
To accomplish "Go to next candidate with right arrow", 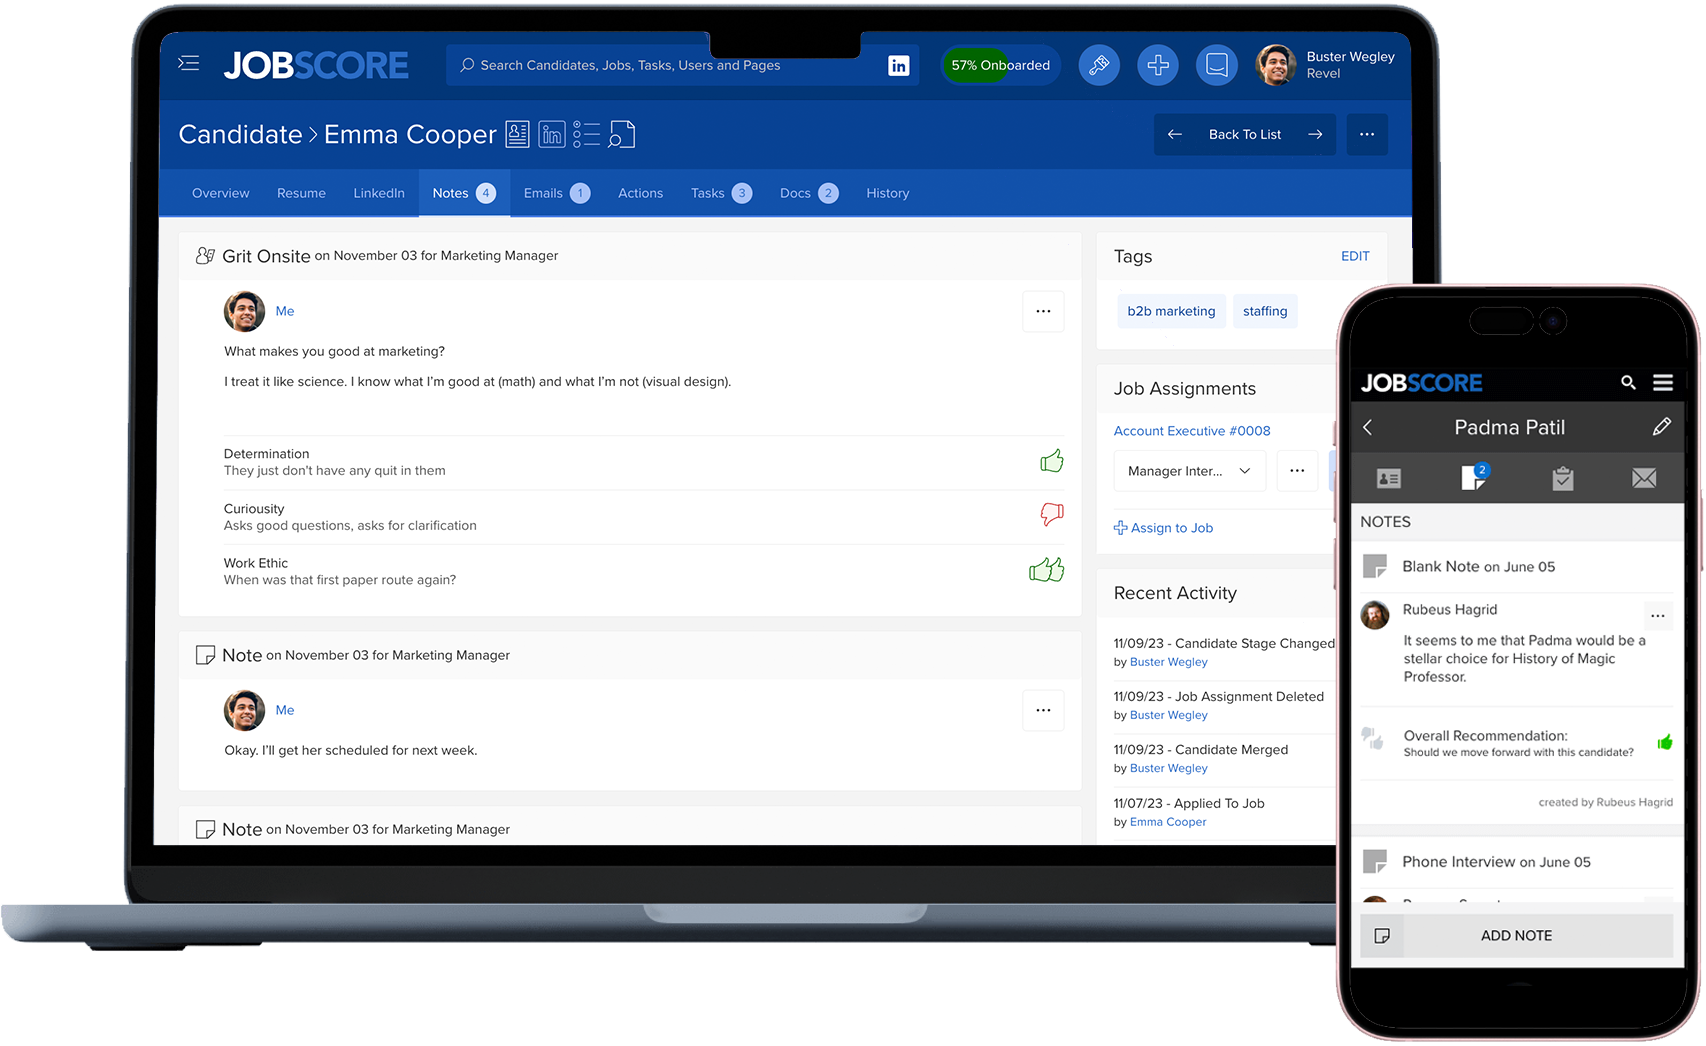I will pos(1315,134).
